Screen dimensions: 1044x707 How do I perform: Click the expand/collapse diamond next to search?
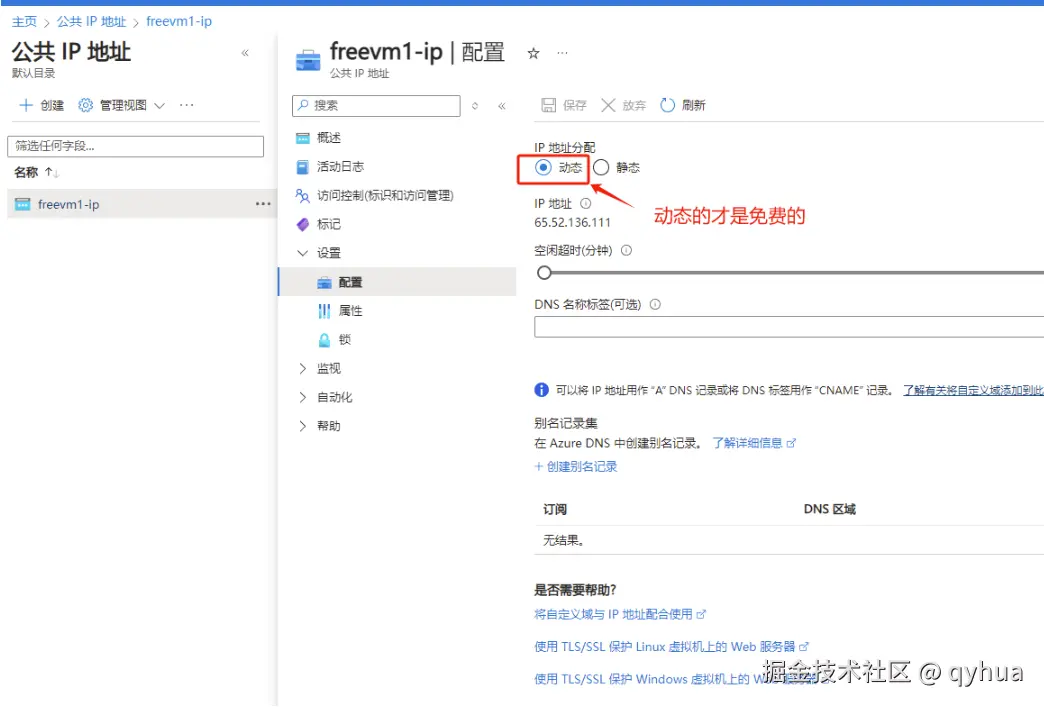coord(475,106)
